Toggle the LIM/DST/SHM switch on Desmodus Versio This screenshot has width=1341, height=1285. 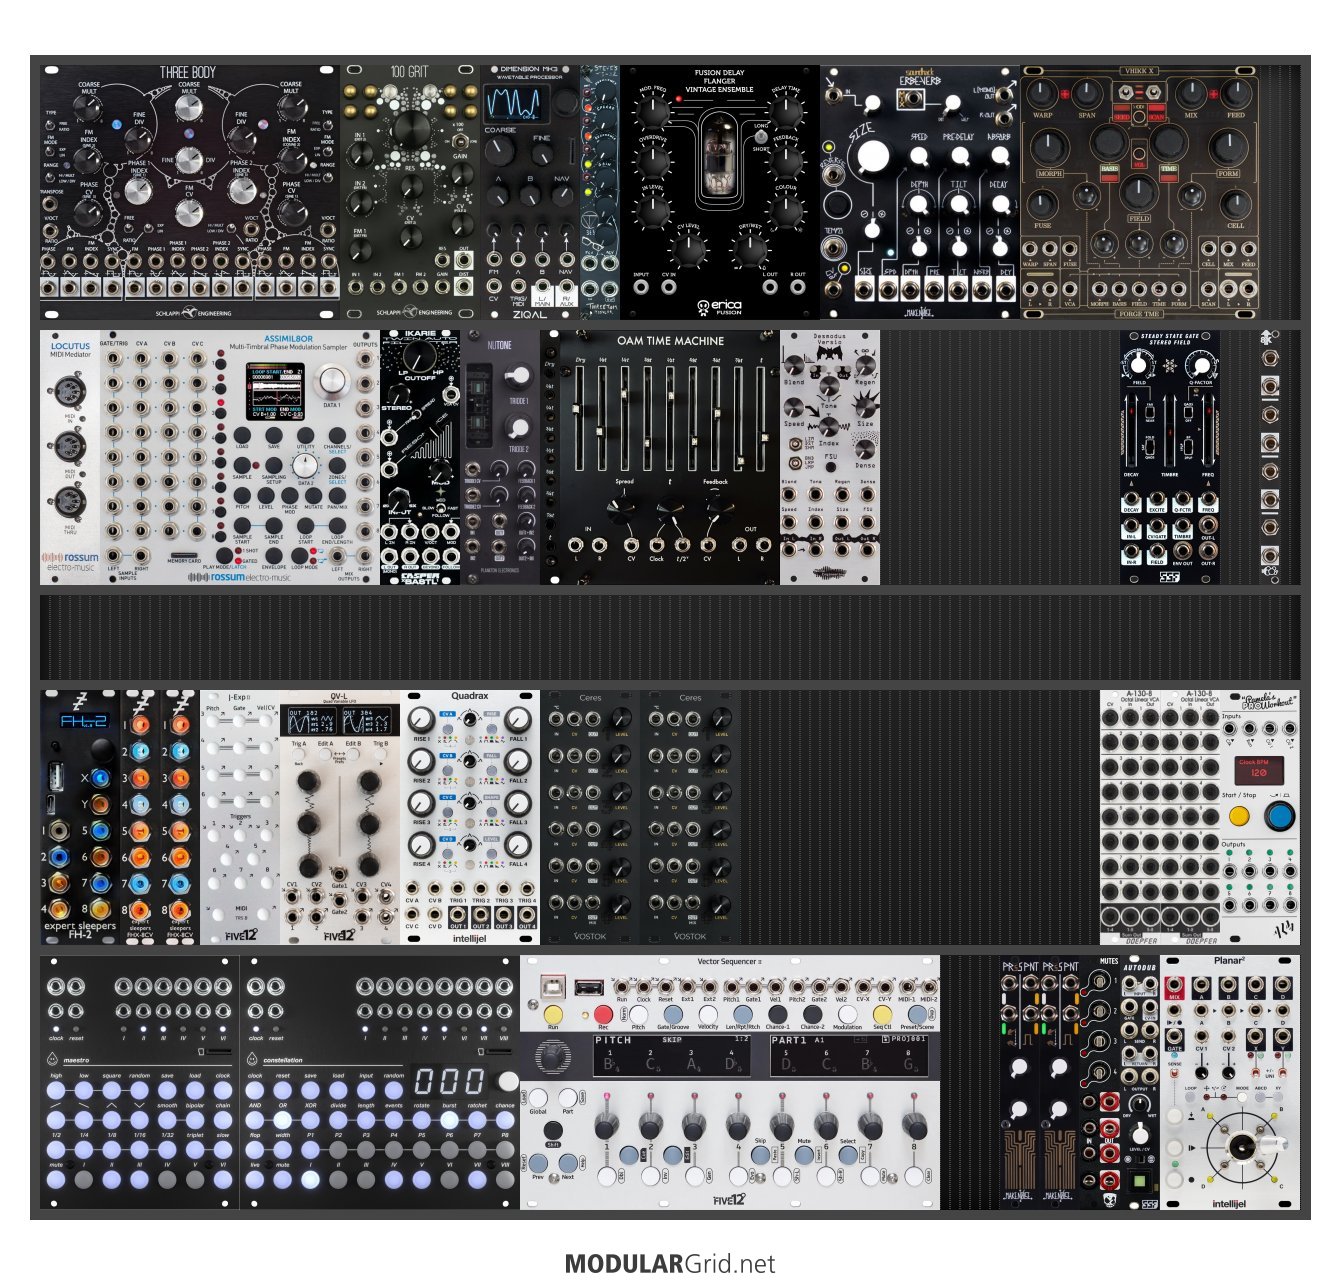(x=794, y=443)
